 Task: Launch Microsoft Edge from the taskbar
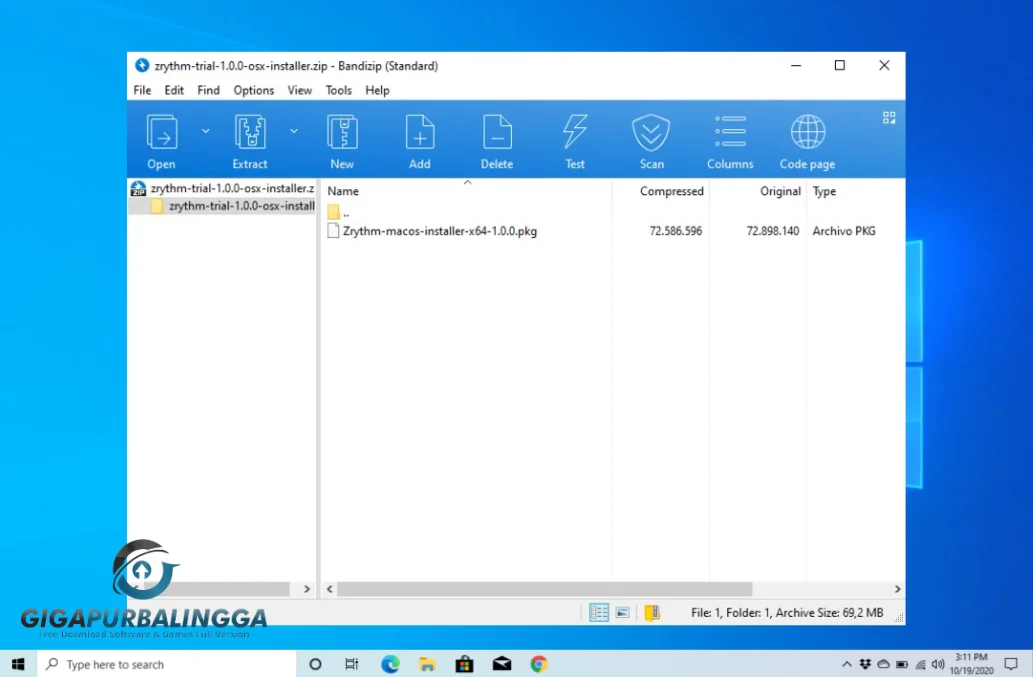[x=390, y=664]
